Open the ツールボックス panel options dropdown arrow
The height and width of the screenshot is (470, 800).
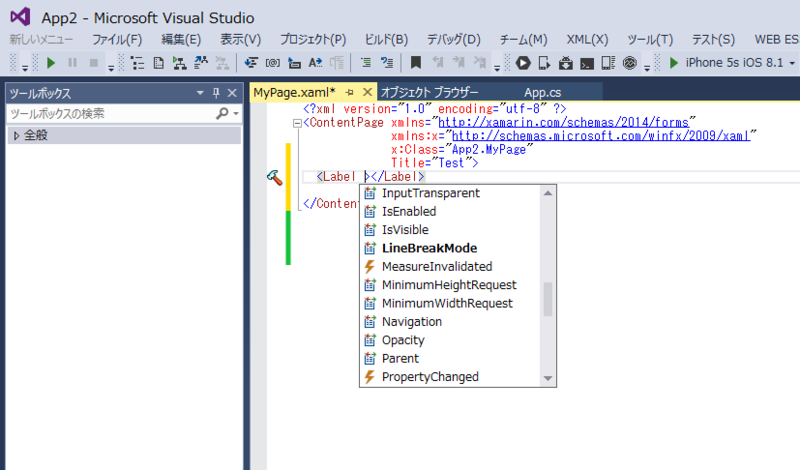click(x=200, y=93)
